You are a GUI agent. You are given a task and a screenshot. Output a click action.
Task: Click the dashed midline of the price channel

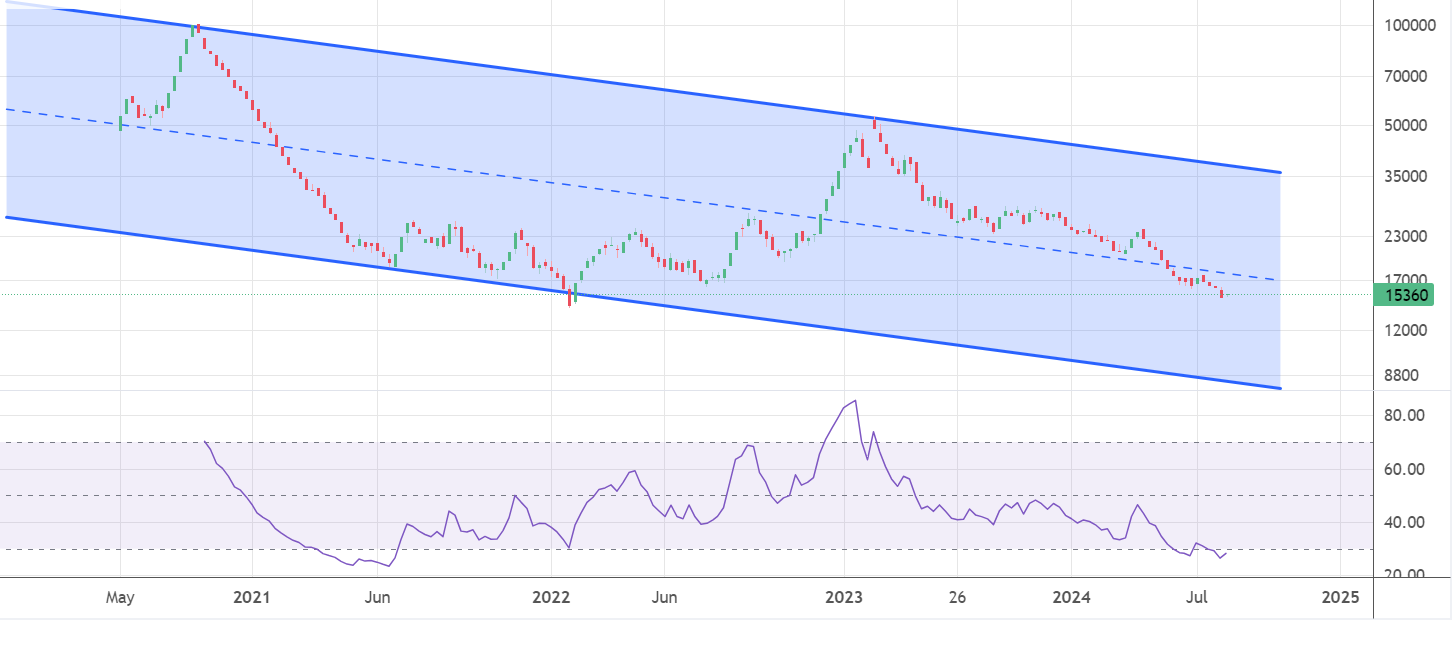[x=640, y=195]
